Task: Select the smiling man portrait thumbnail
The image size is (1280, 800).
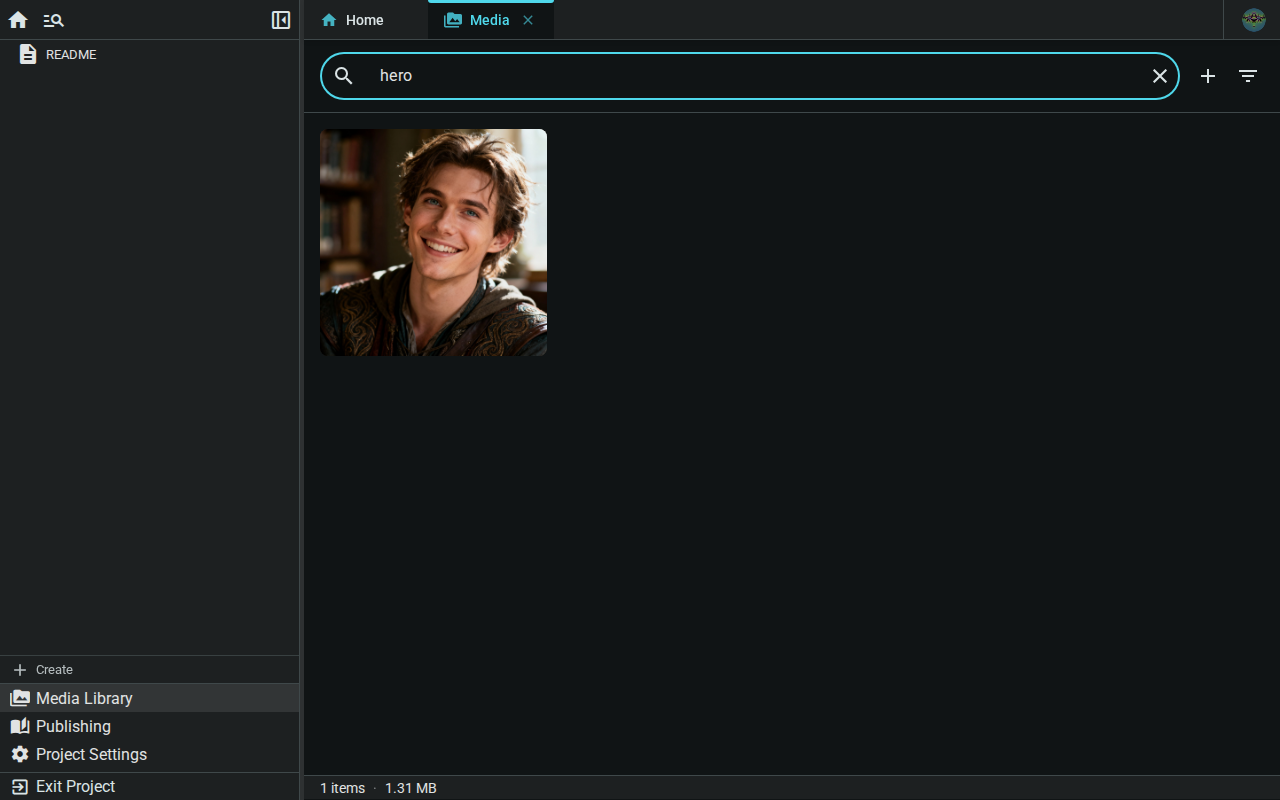Action: (x=433, y=242)
